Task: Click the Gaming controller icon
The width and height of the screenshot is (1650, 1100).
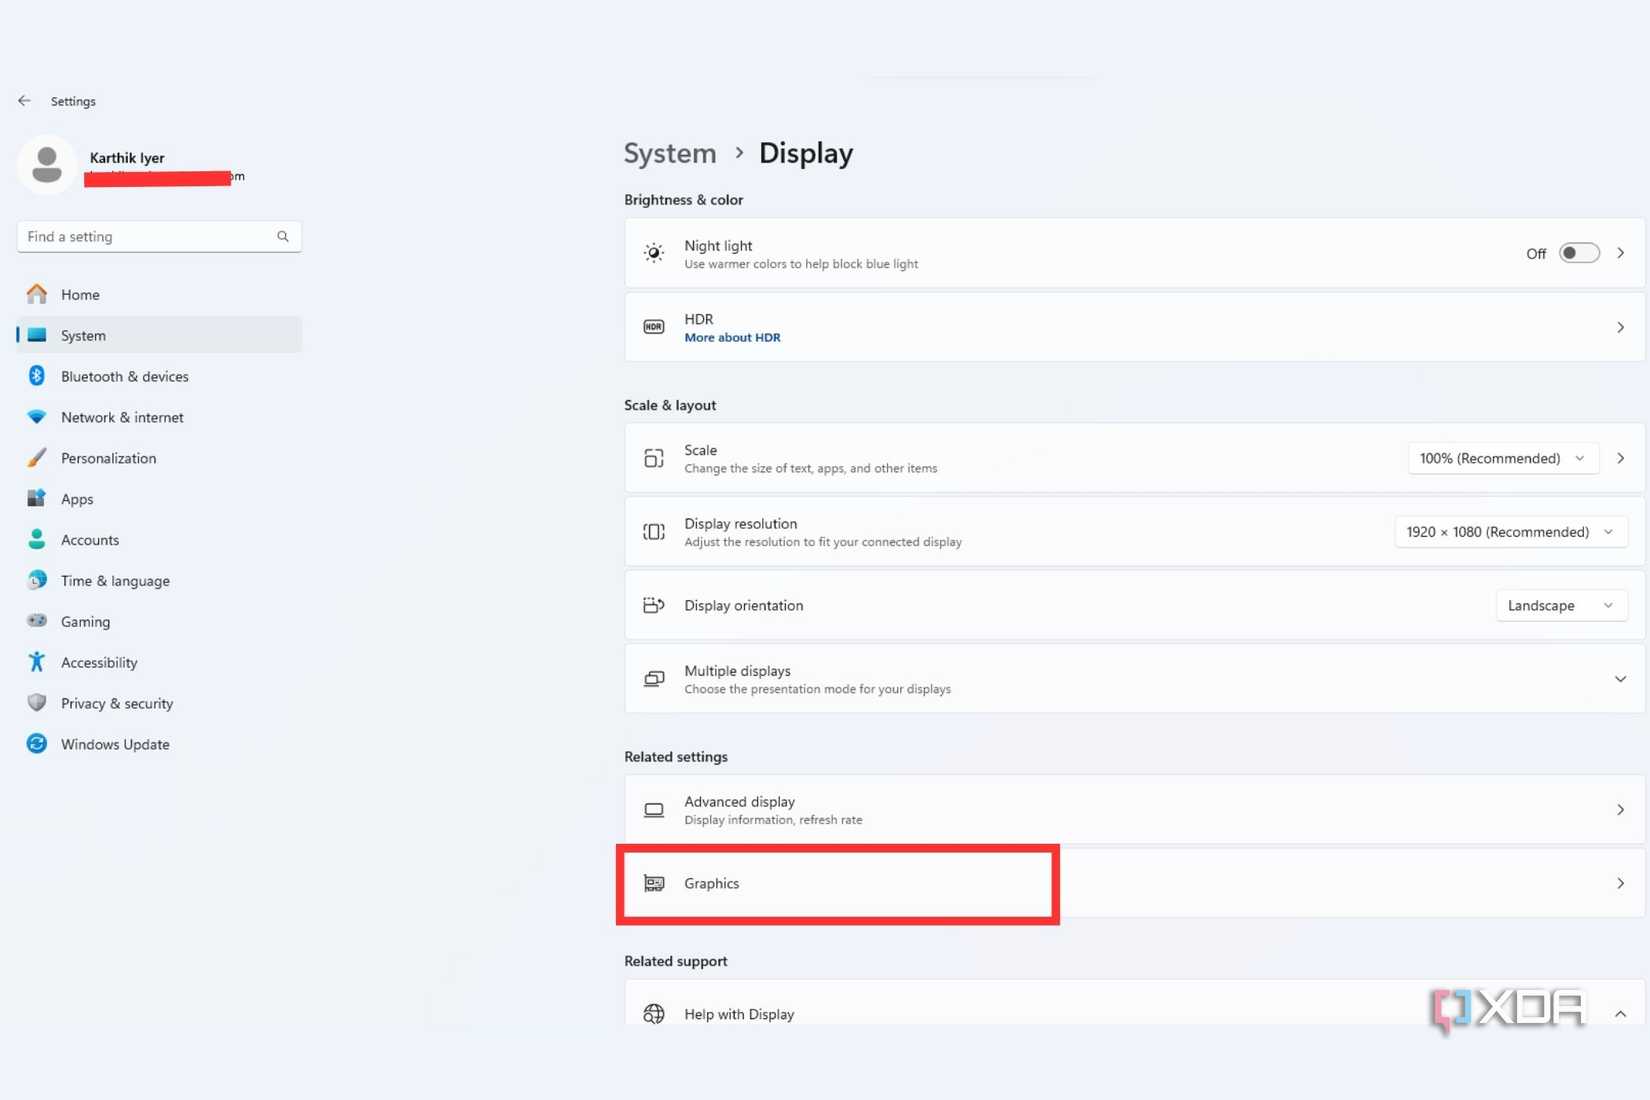Action: tap(37, 621)
